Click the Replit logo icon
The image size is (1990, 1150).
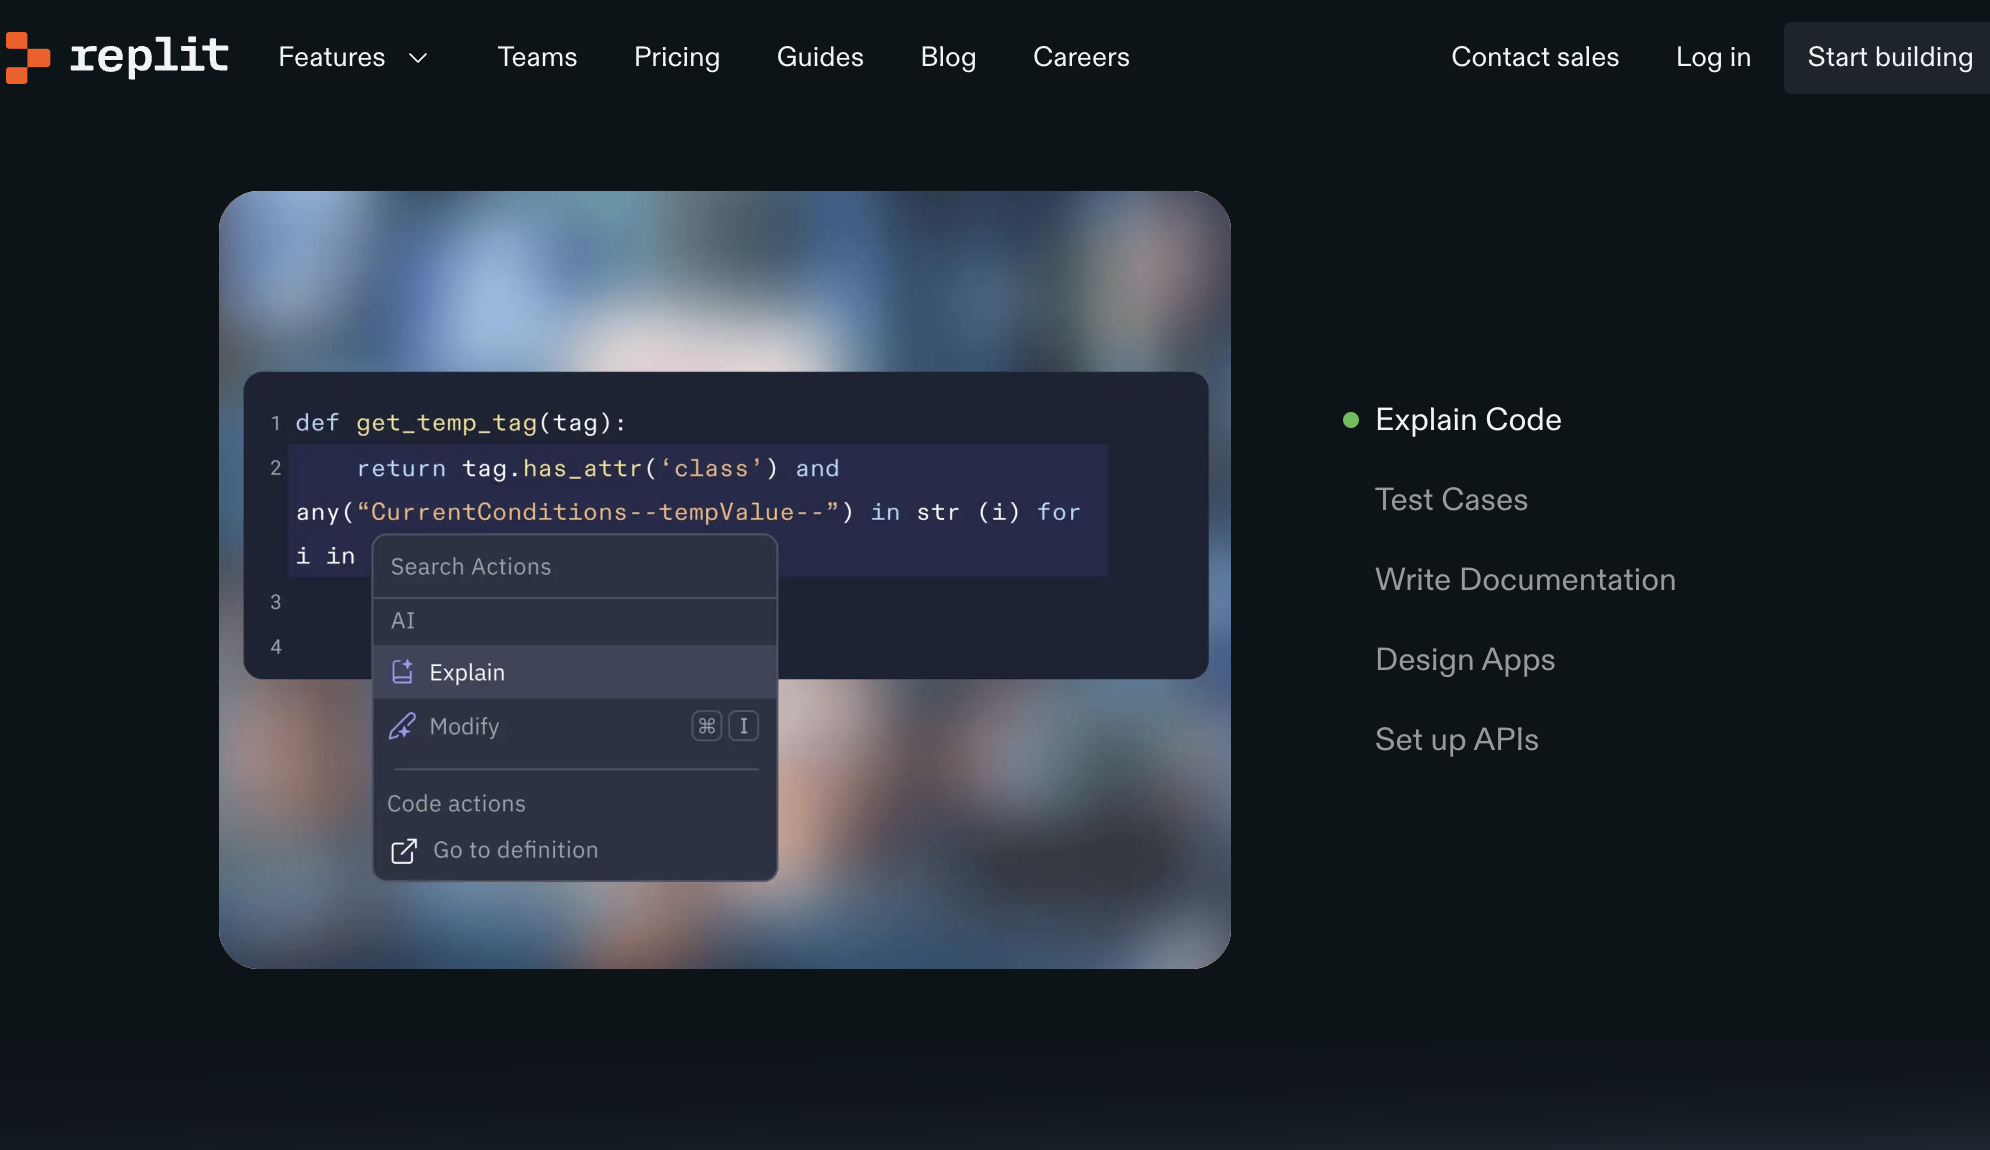point(27,57)
